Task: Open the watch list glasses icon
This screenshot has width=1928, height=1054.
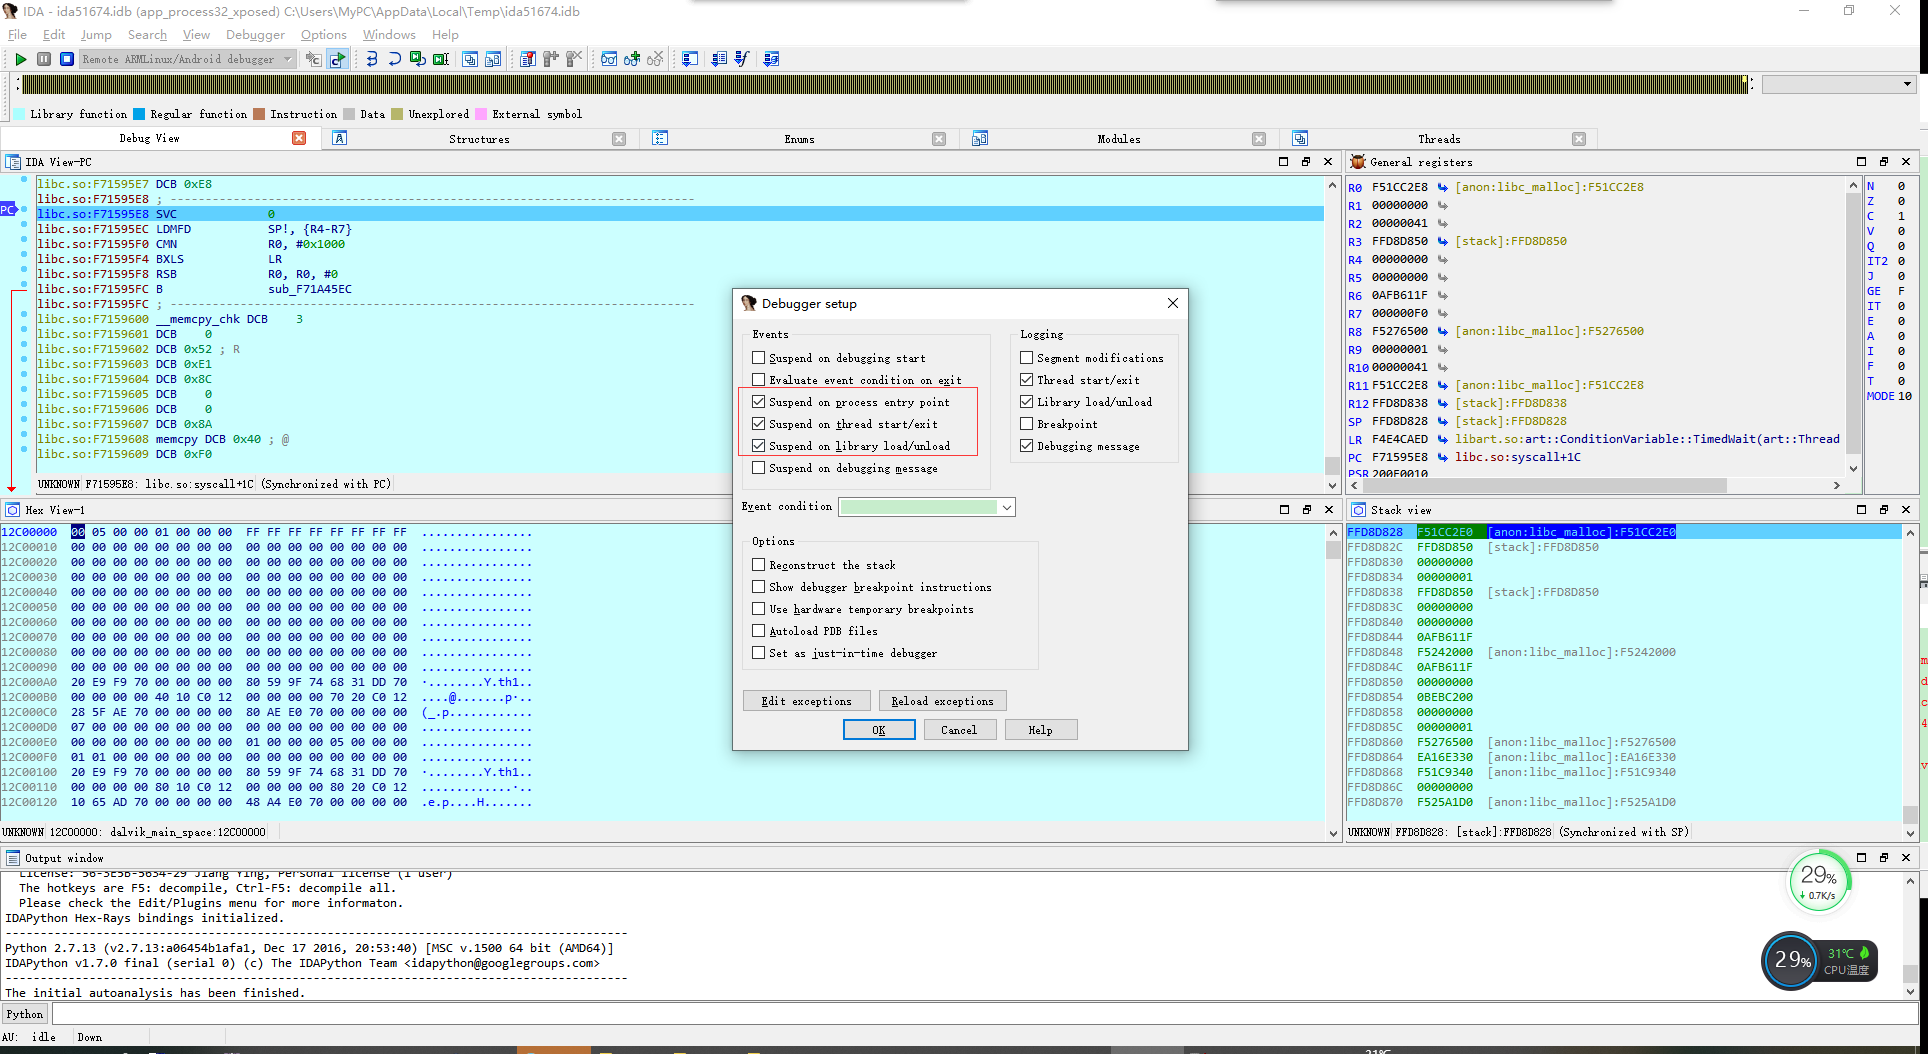Action: [x=608, y=59]
